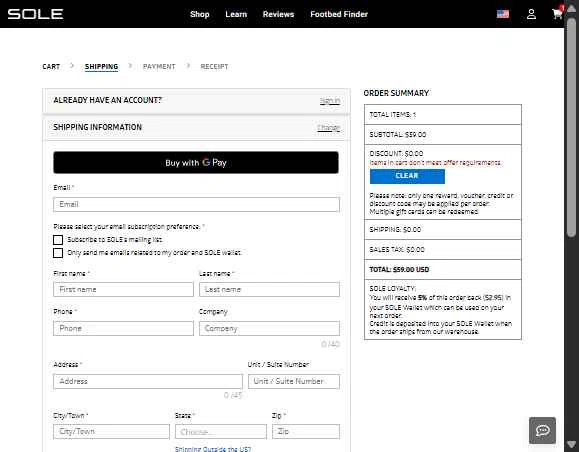Click the 'SALES TAX: $0.00' text

click(397, 250)
